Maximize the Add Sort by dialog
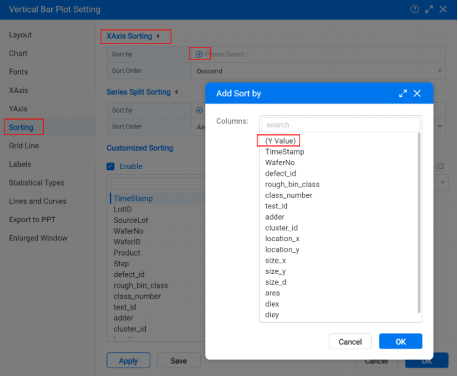Viewport: 458px width, 377px height. (x=403, y=93)
